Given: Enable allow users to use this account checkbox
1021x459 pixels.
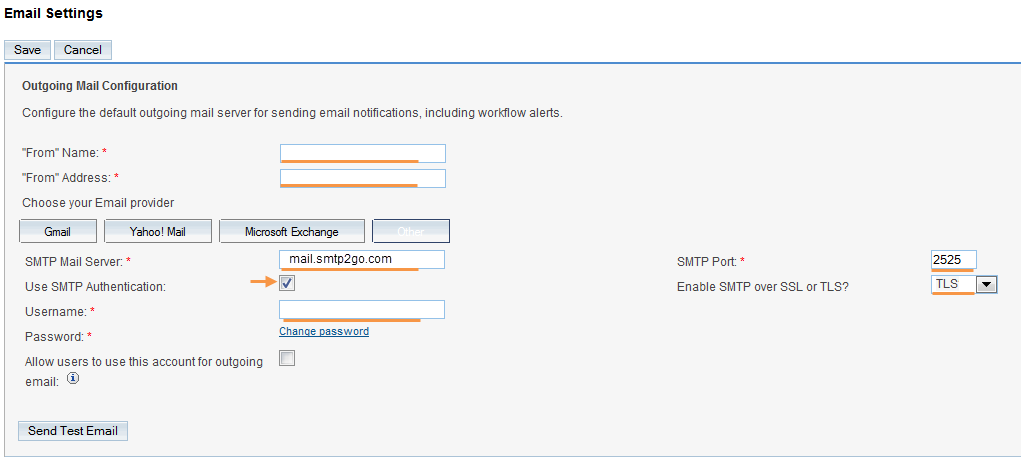Looking at the screenshot, I should click(x=287, y=359).
